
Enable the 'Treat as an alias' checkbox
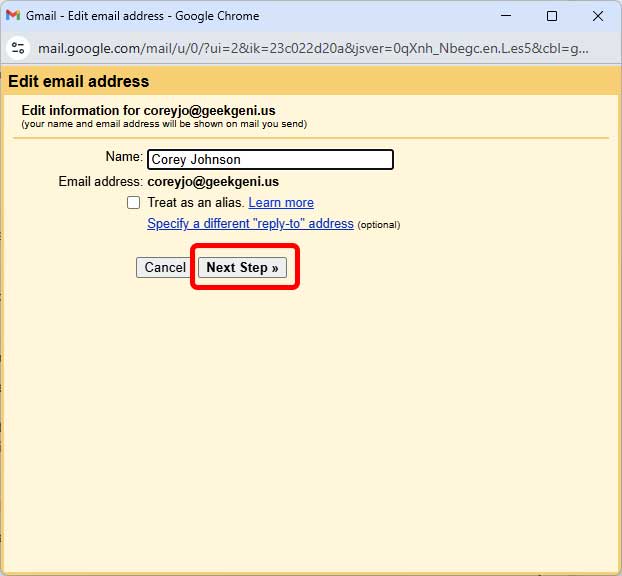133,202
